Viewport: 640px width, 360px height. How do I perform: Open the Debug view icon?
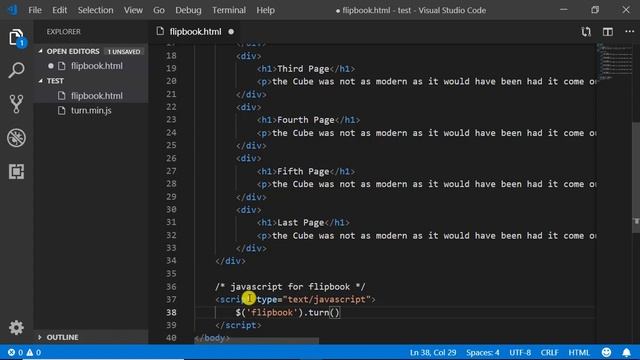(16, 138)
